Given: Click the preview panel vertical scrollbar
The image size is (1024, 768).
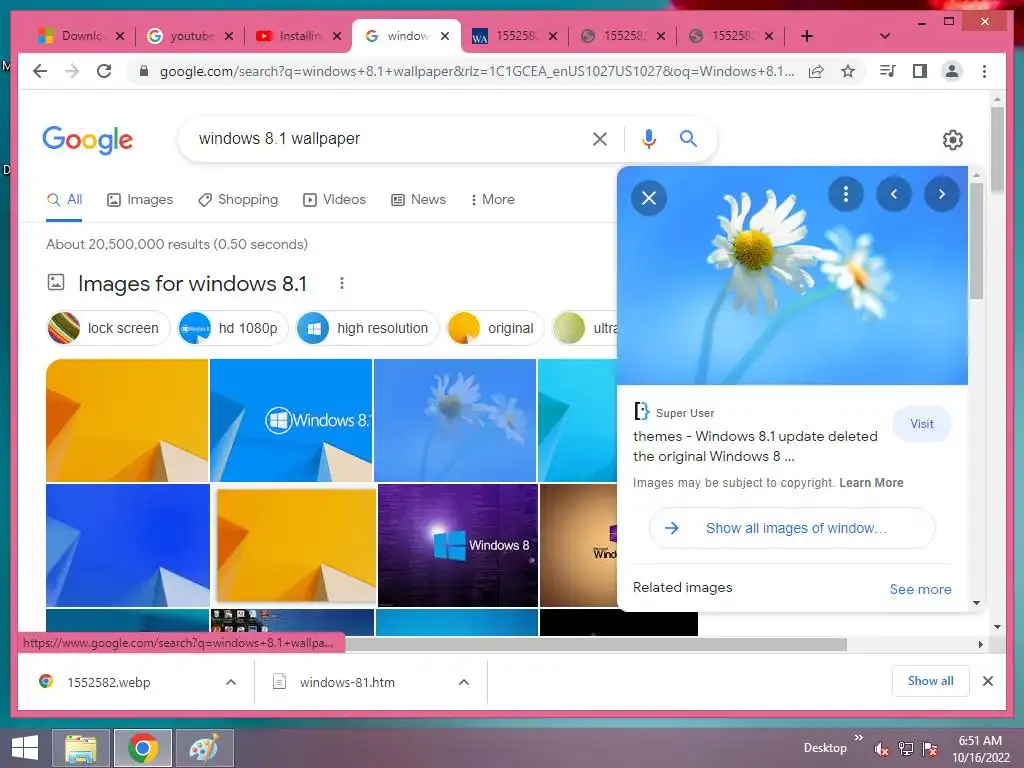Looking at the screenshot, I should pyautogui.click(x=976, y=242).
